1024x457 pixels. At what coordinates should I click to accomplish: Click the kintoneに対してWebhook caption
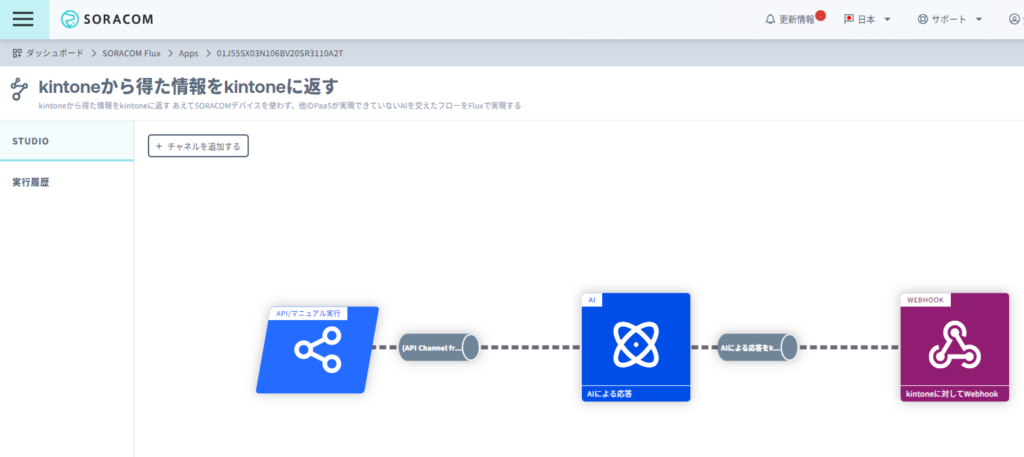point(954,394)
